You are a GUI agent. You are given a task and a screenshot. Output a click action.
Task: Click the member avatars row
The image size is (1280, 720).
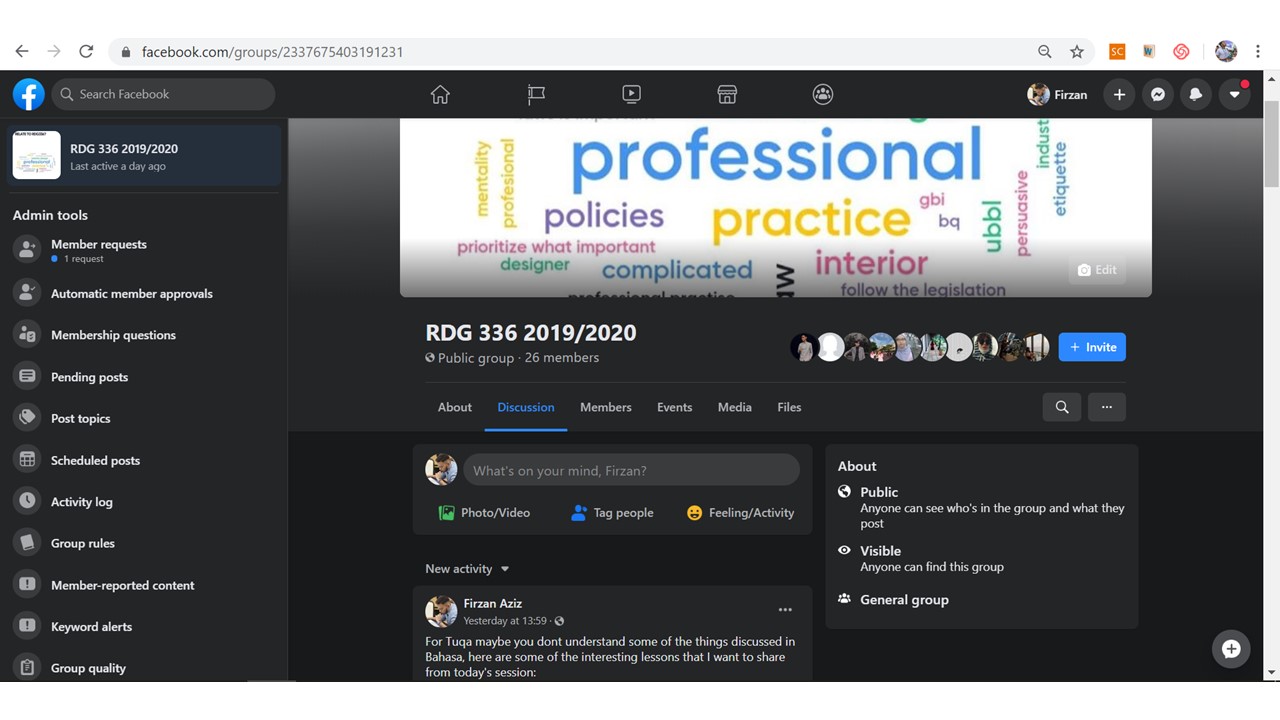point(920,347)
